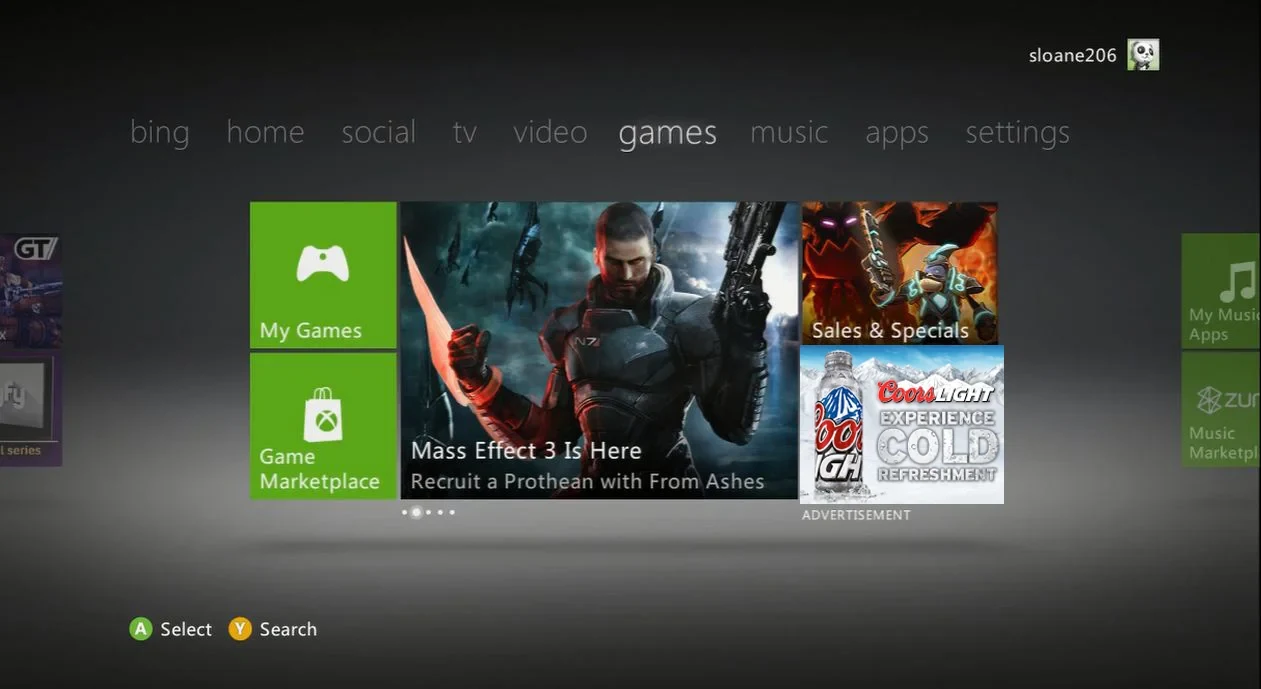Go to the social tab
The image size is (1261, 689).
pos(378,132)
